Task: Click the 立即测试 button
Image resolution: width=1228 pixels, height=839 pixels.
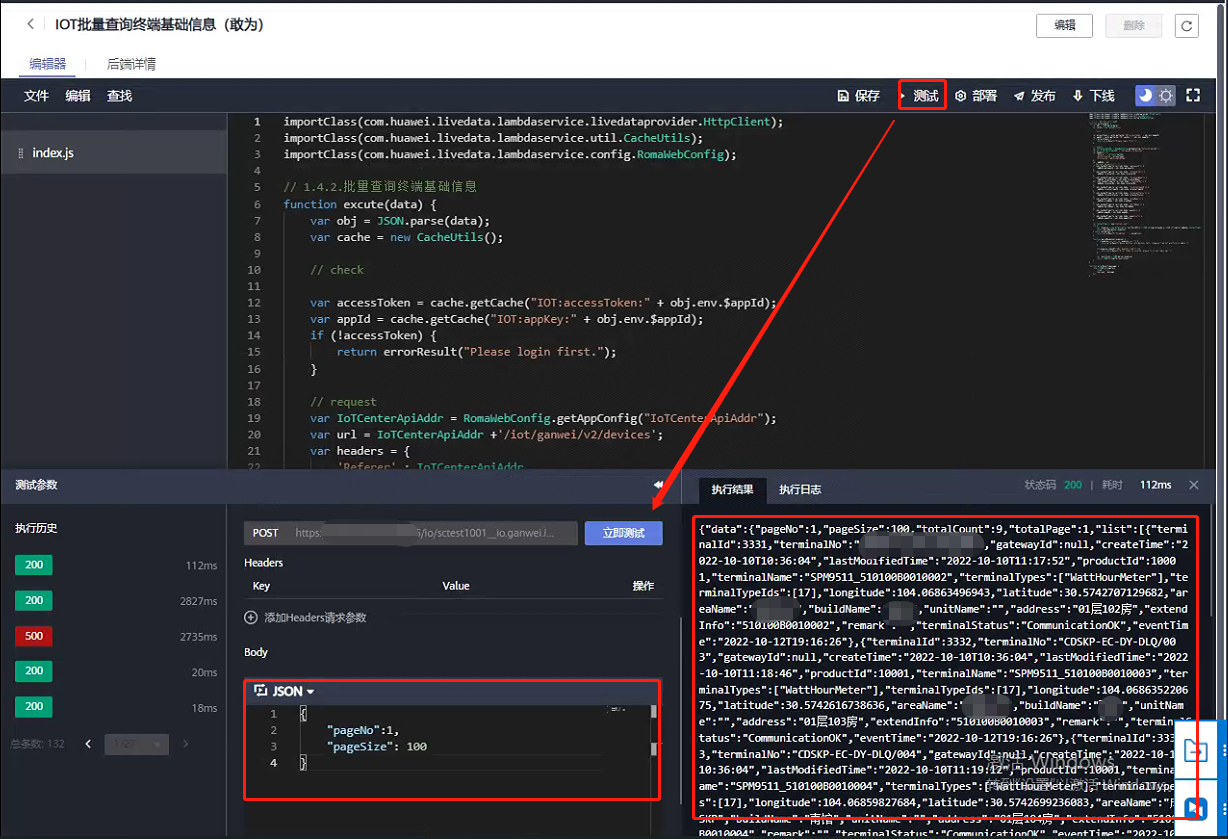Action: [623, 533]
